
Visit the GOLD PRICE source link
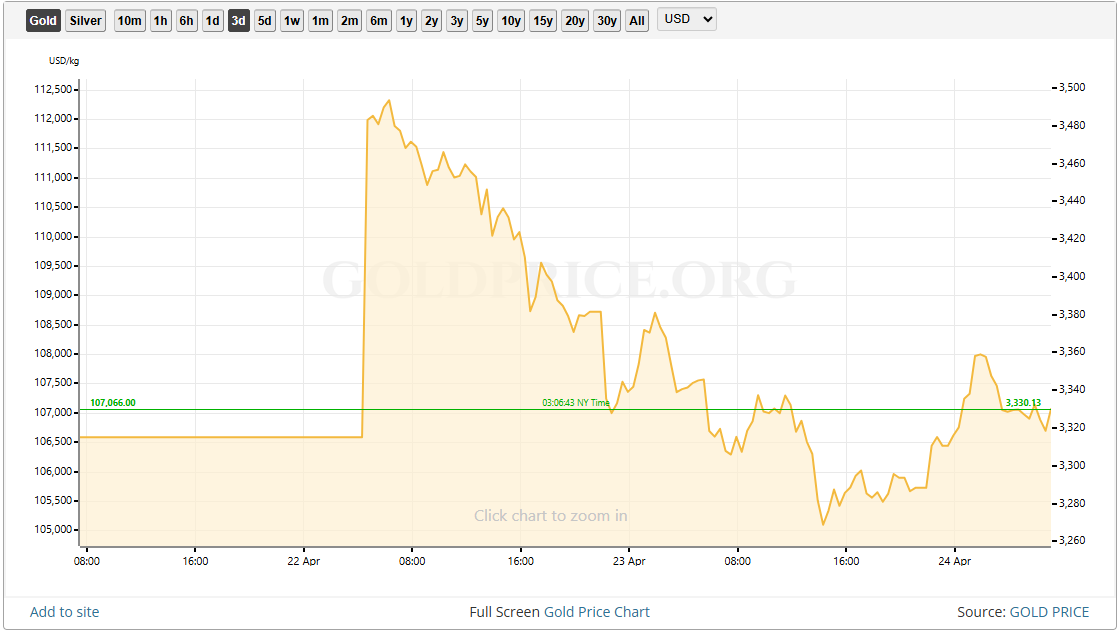[x=1049, y=611]
